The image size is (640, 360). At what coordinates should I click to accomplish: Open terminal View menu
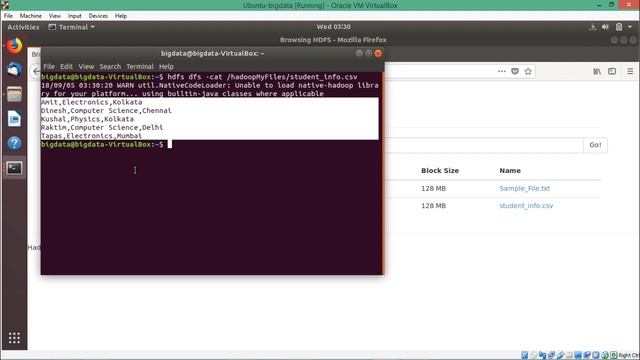pyautogui.click(x=86, y=66)
